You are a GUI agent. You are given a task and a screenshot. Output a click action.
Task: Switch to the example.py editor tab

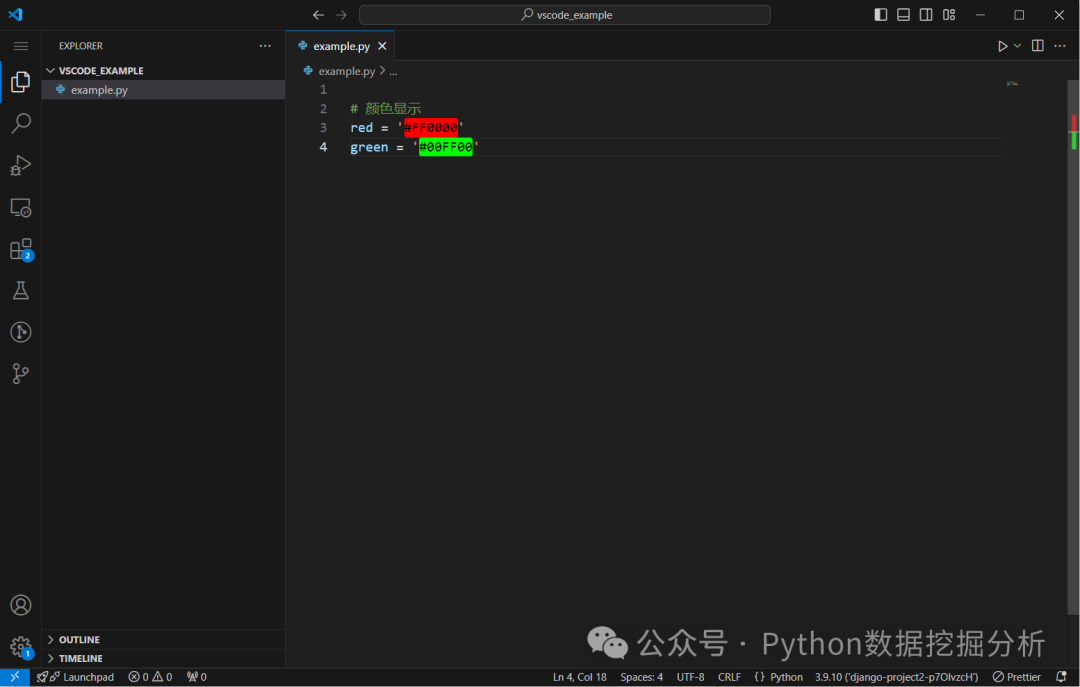pos(340,46)
